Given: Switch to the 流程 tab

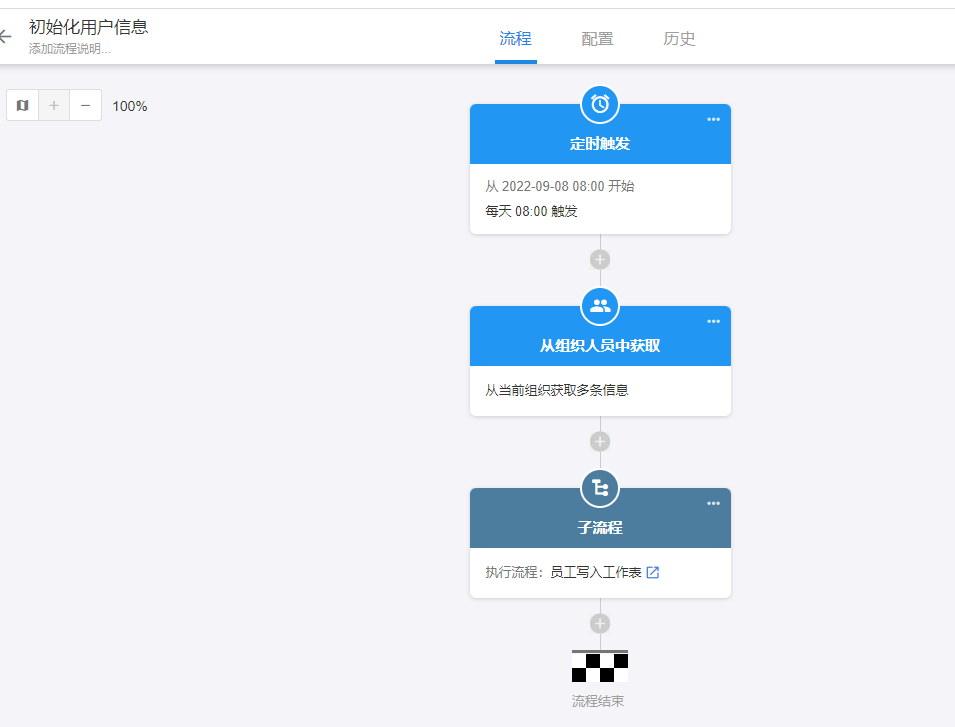Looking at the screenshot, I should pyautogui.click(x=515, y=39).
